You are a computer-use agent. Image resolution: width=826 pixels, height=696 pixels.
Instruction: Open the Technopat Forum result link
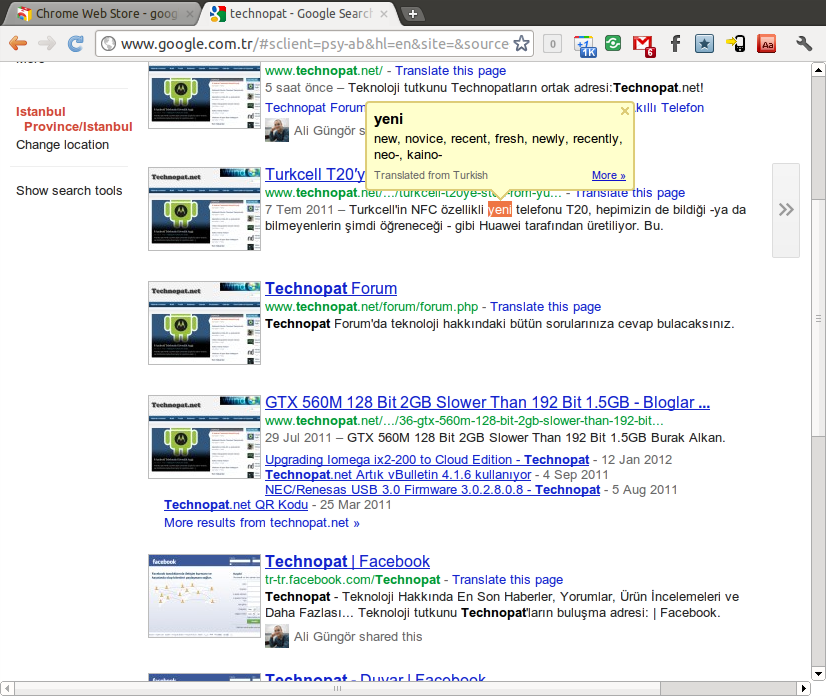click(331, 288)
